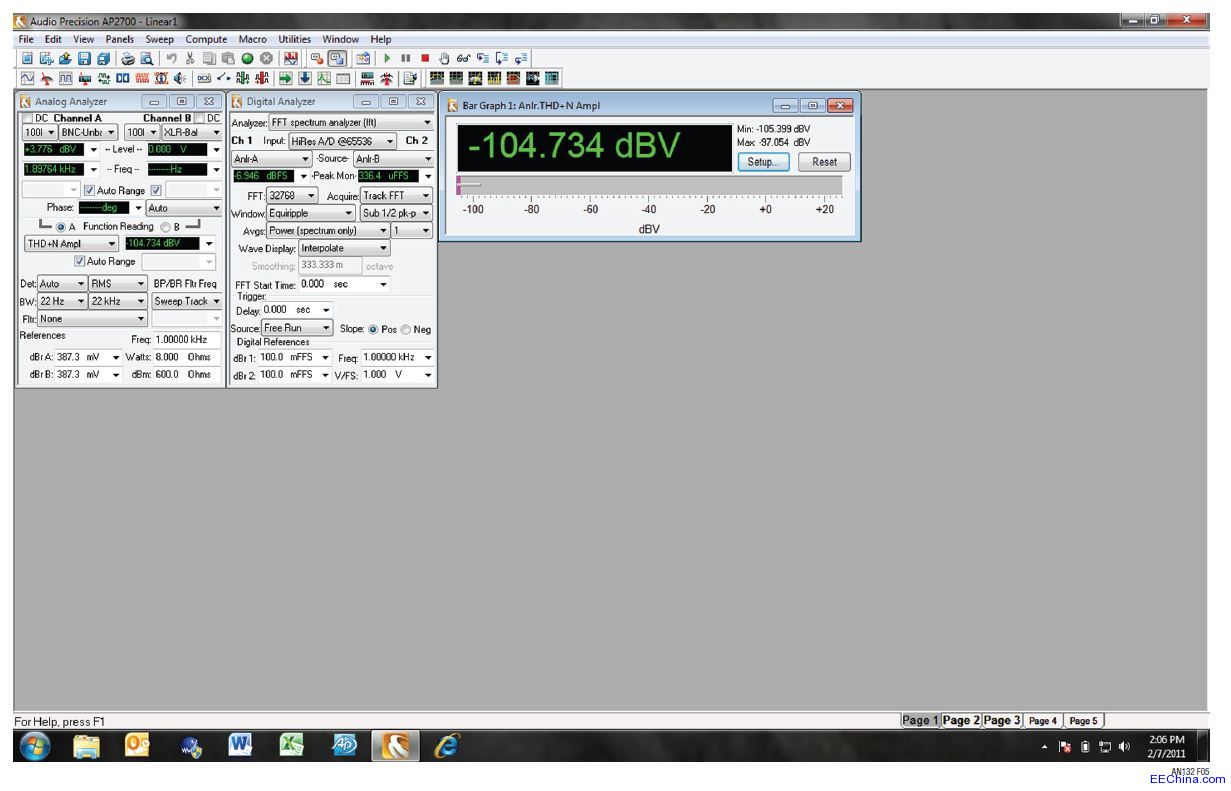This screenshot has width=1231, height=791.
Task: Click the Print icon in toolbar
Action: tap(128, 58)
